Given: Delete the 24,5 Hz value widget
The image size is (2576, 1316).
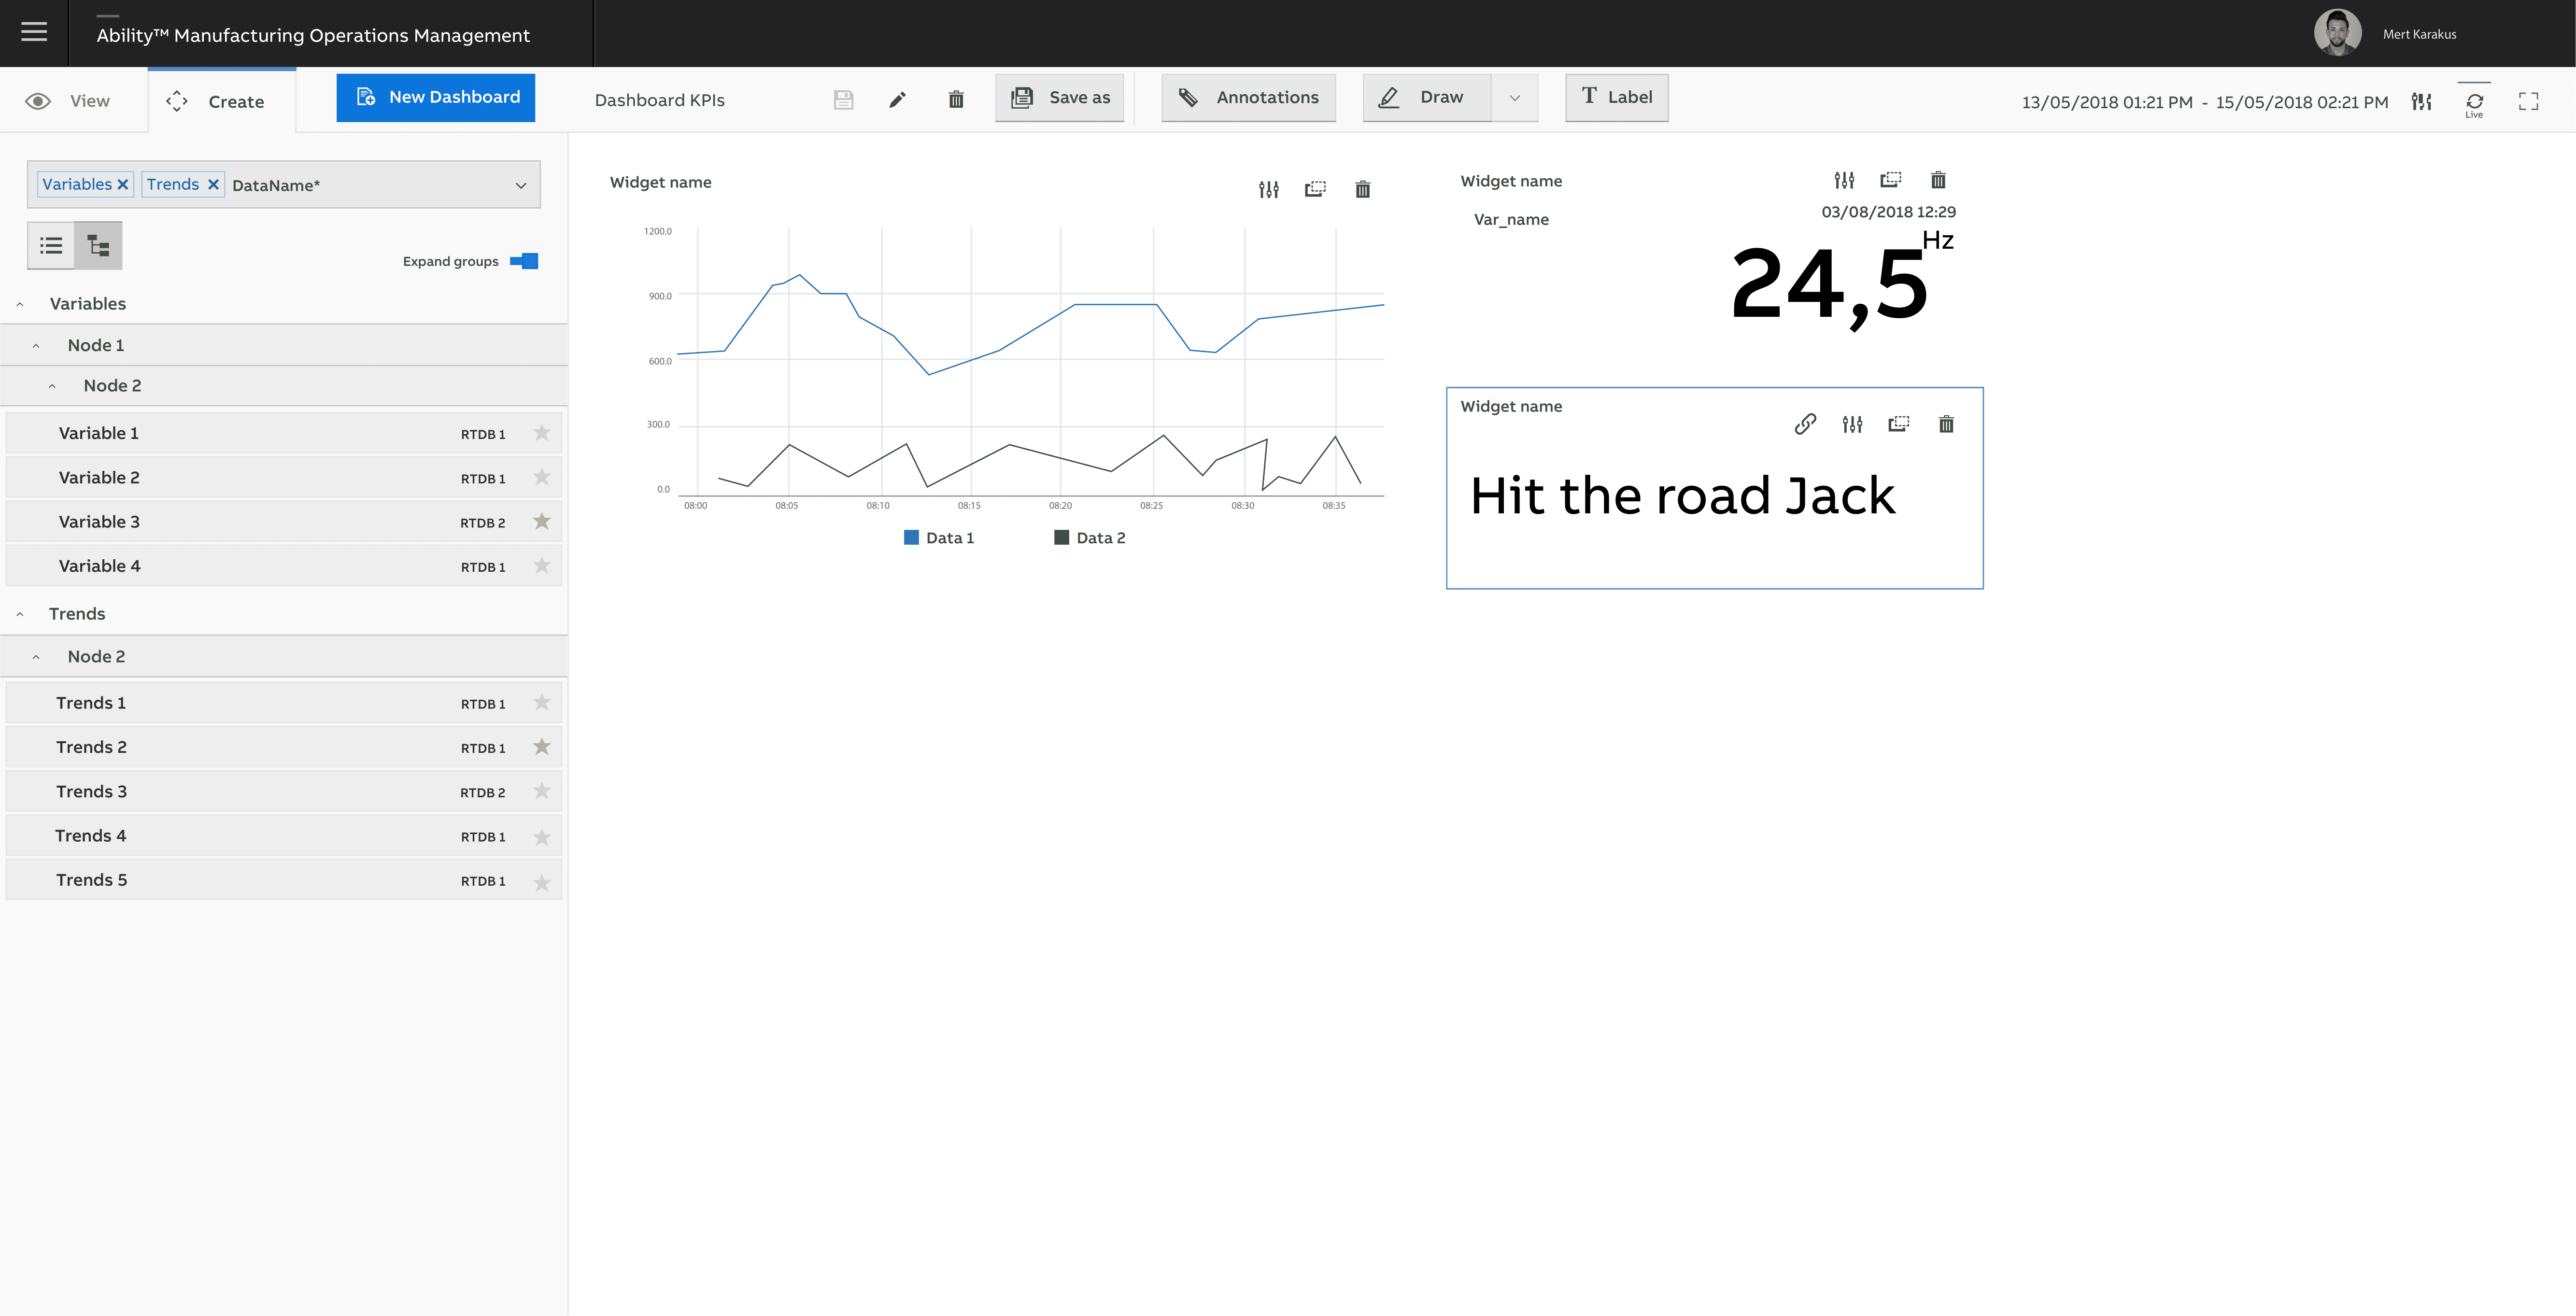Looking at the screenshot, I should tap(1938, 180).
